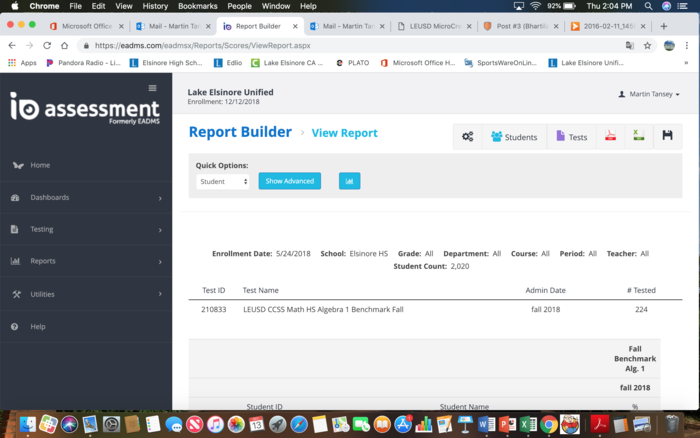Viewport: 700px width, 438px height.
Task: Expand the Reports sidebar section
Action: point(85,261)
